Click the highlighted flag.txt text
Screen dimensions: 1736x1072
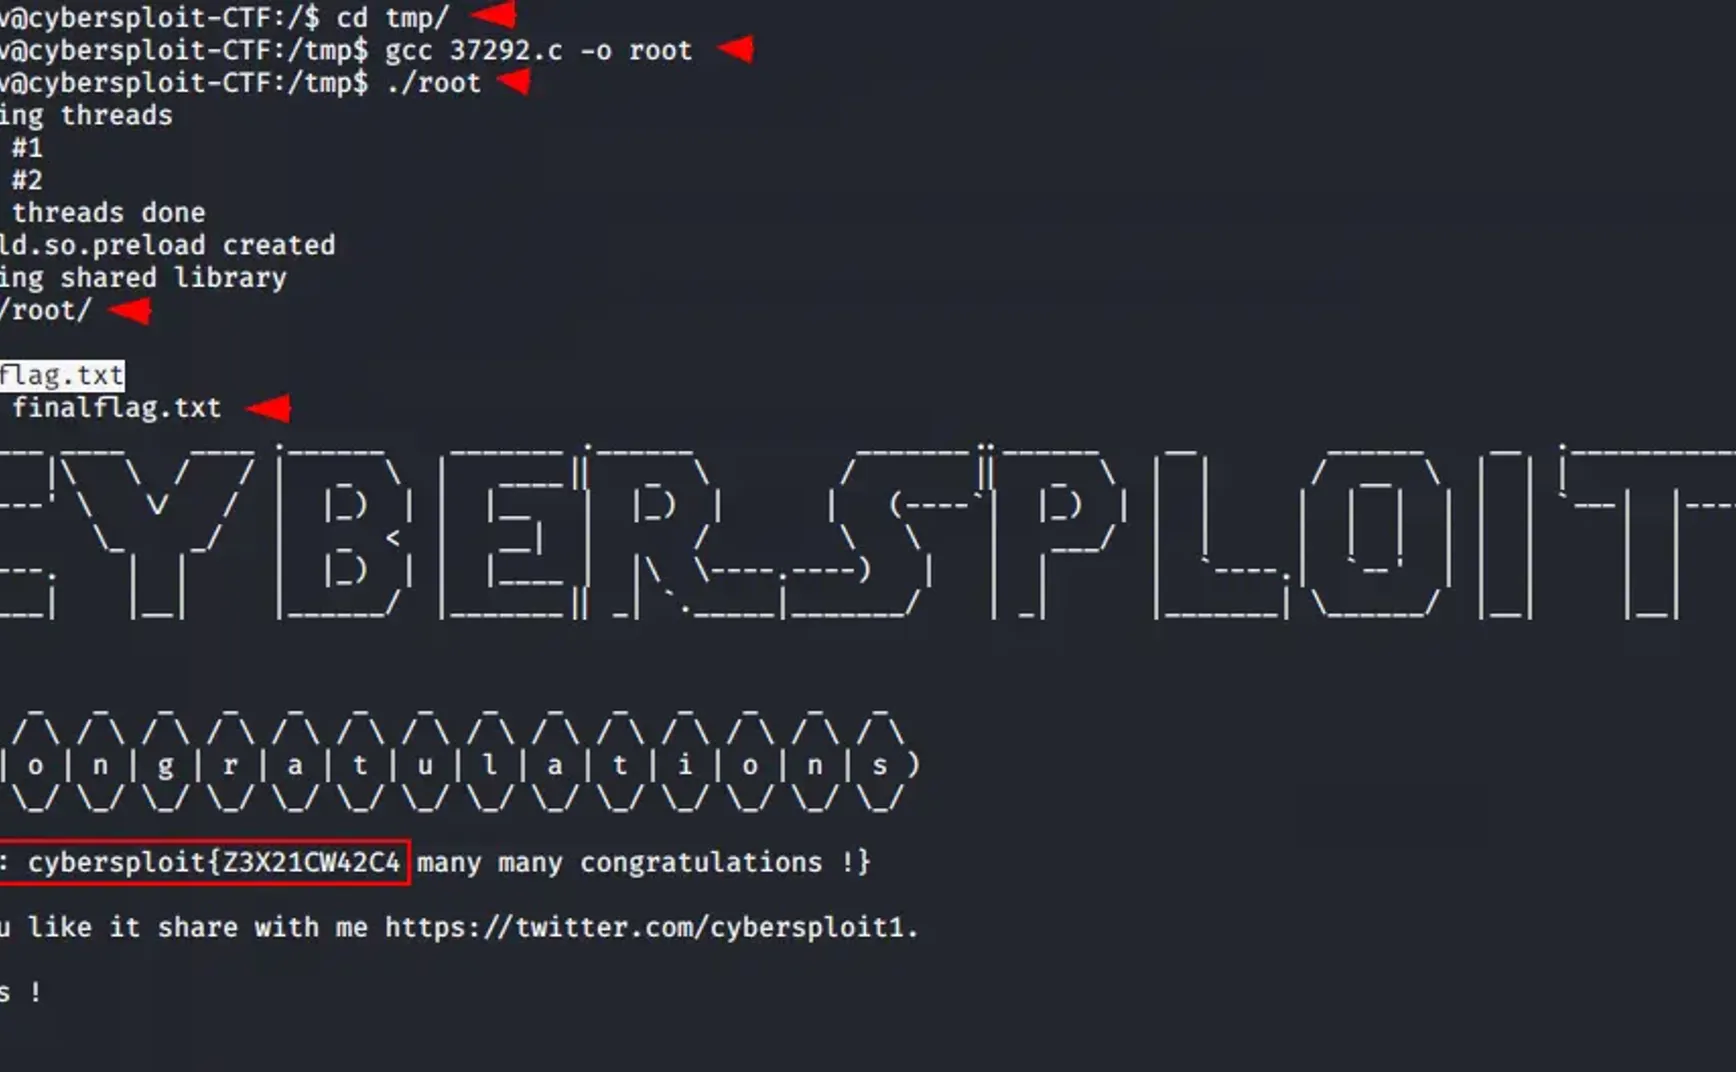click(62, 375)
